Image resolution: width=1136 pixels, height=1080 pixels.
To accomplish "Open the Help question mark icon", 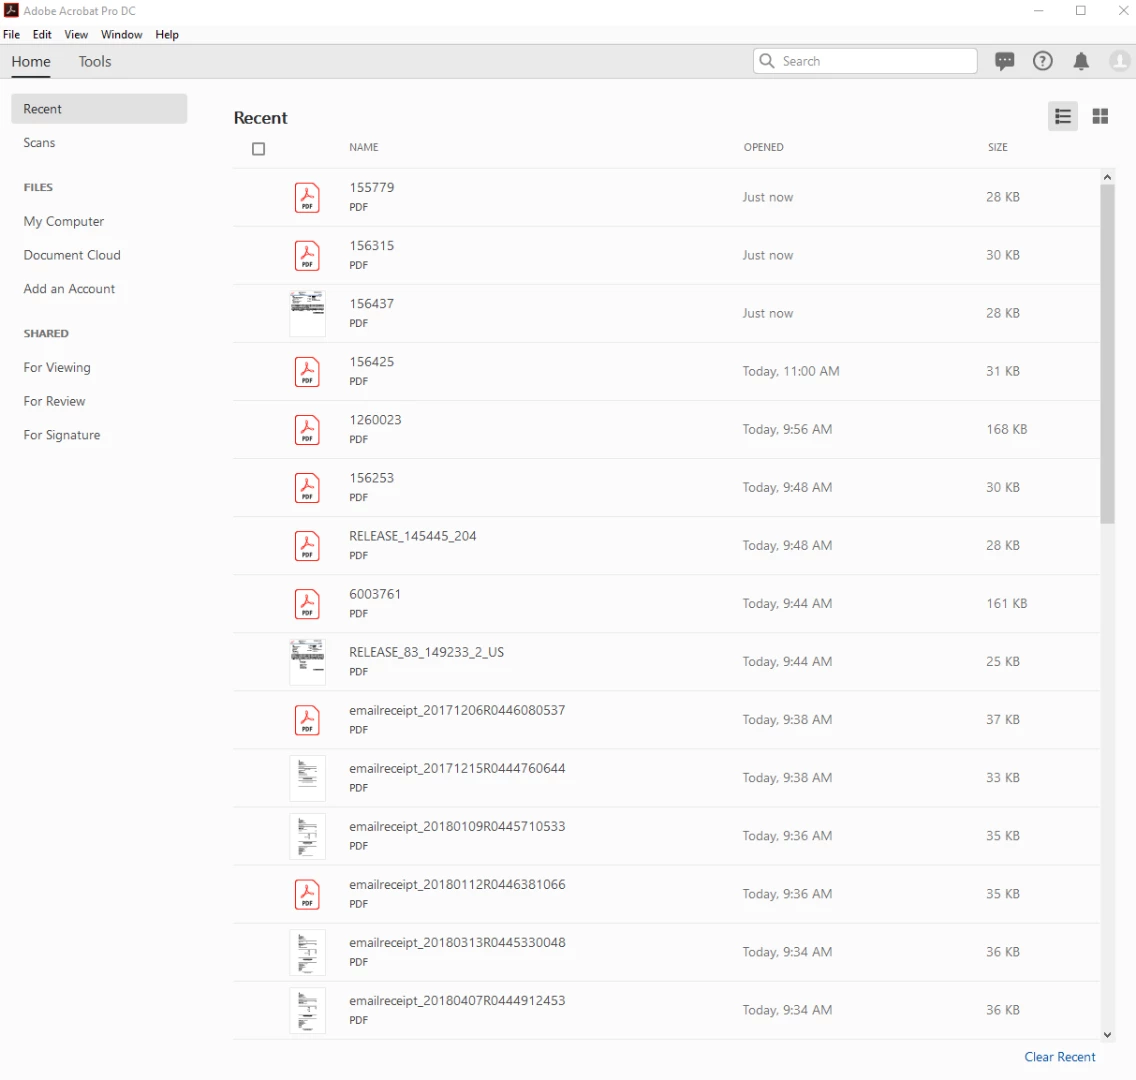I will 1043,62.
